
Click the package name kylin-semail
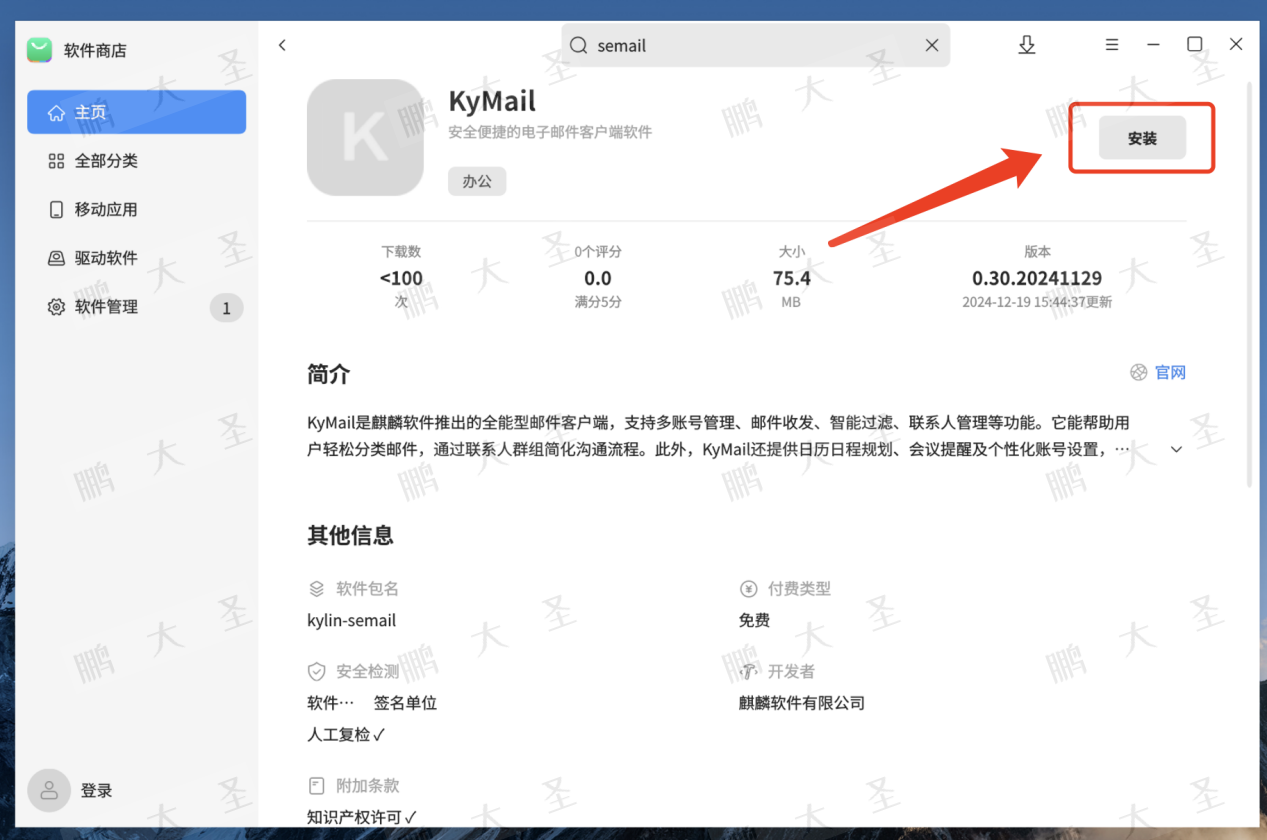(352, 621)
